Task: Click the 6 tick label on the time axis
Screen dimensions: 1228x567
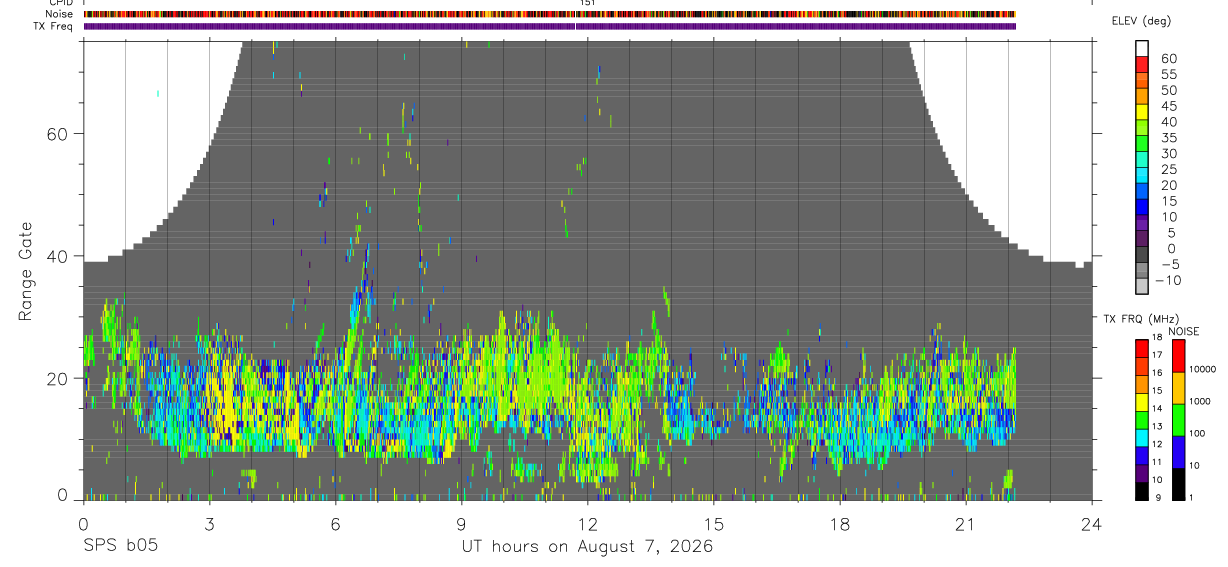Action: (335, 525)
